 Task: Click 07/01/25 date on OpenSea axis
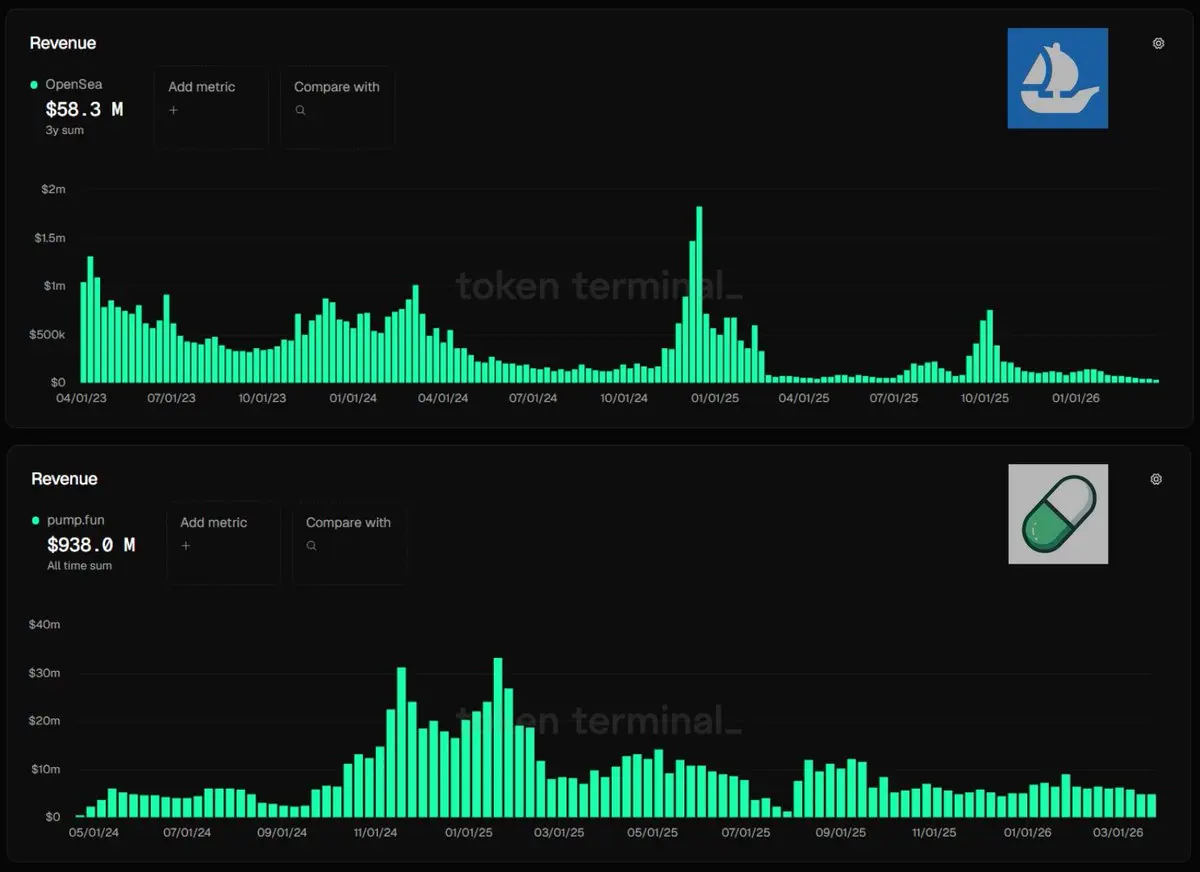coord(894,398)
